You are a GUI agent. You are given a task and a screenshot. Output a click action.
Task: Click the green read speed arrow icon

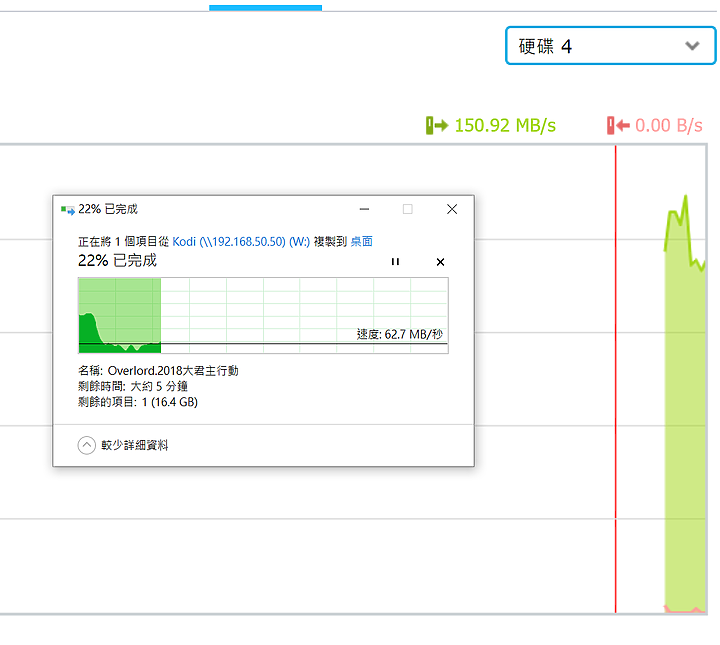click(x=437, y=125)
